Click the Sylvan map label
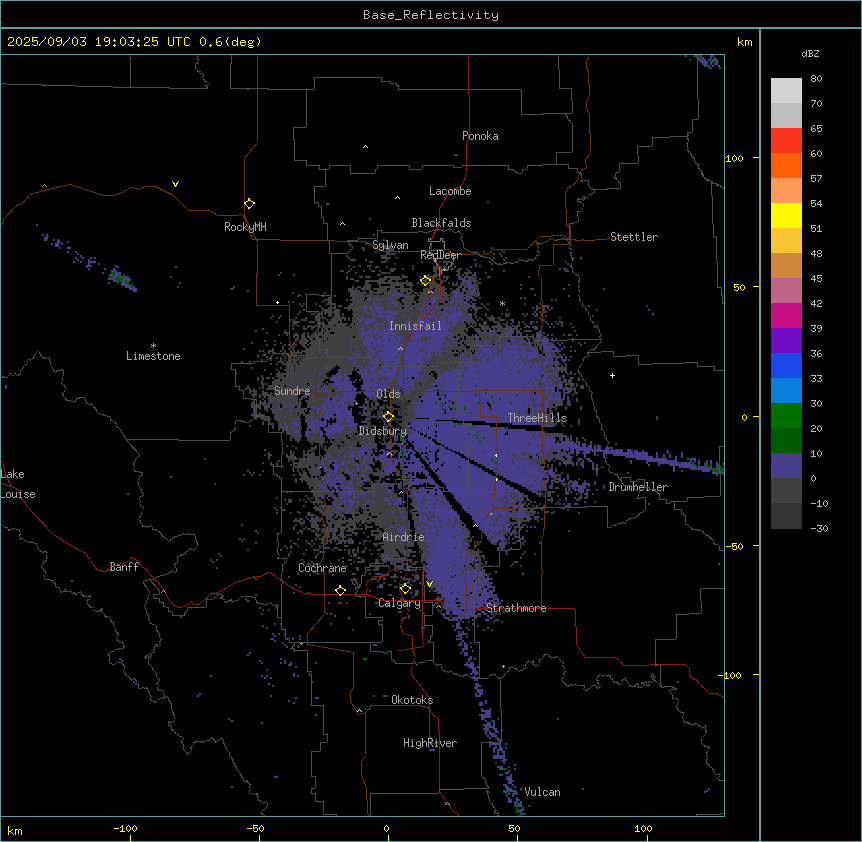The image size is (862, 842). (390, 245)
